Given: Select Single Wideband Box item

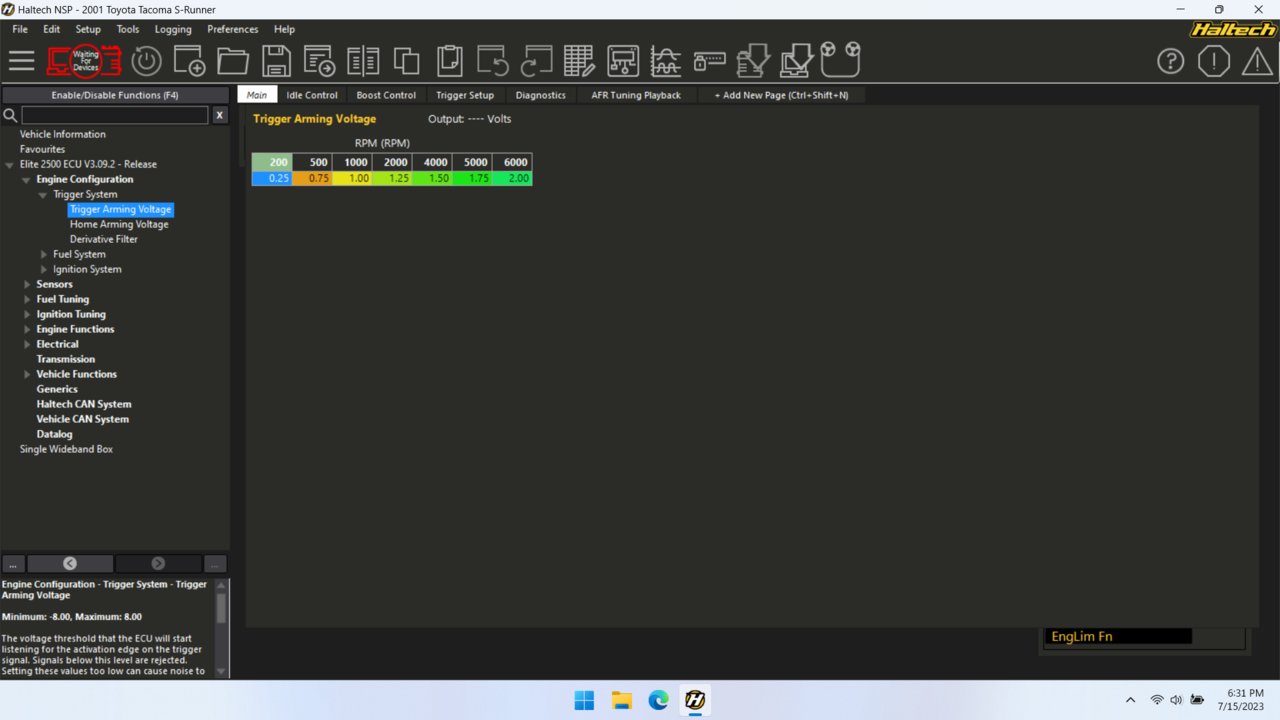Looking at the screenshot, I should [x=66, y=449].
